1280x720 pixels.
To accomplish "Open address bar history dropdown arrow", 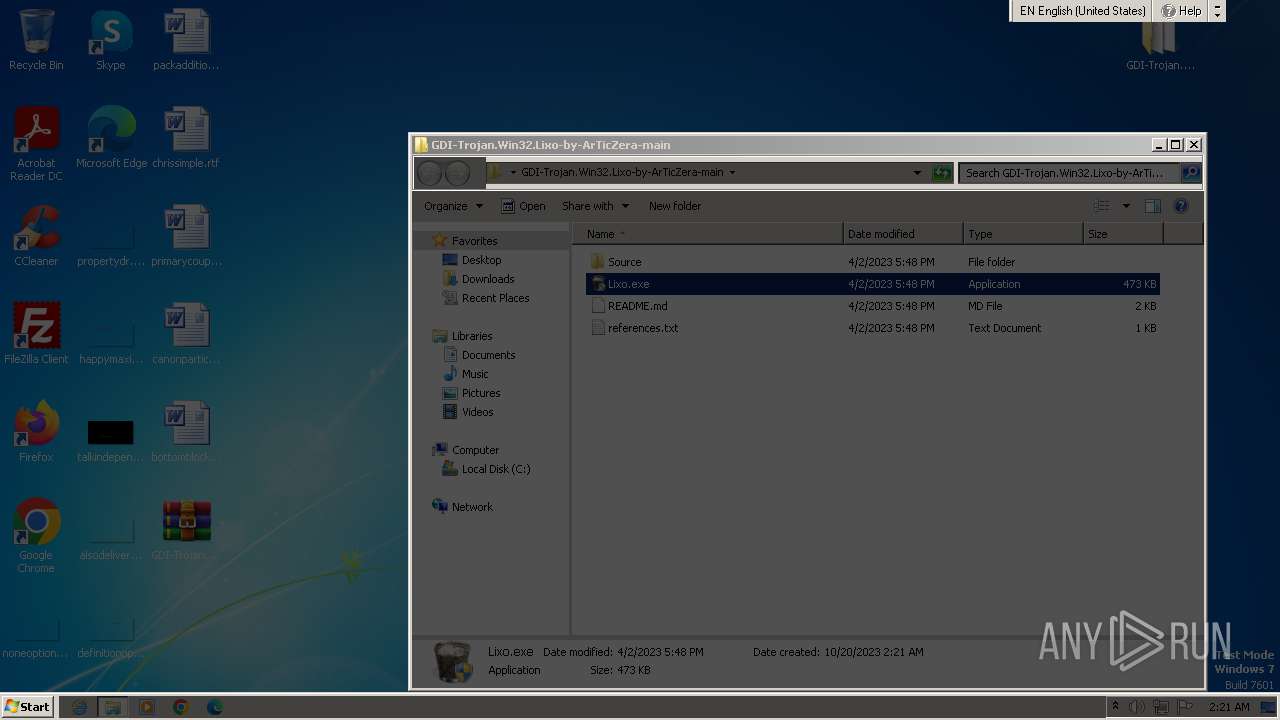I will pos(917,173).
